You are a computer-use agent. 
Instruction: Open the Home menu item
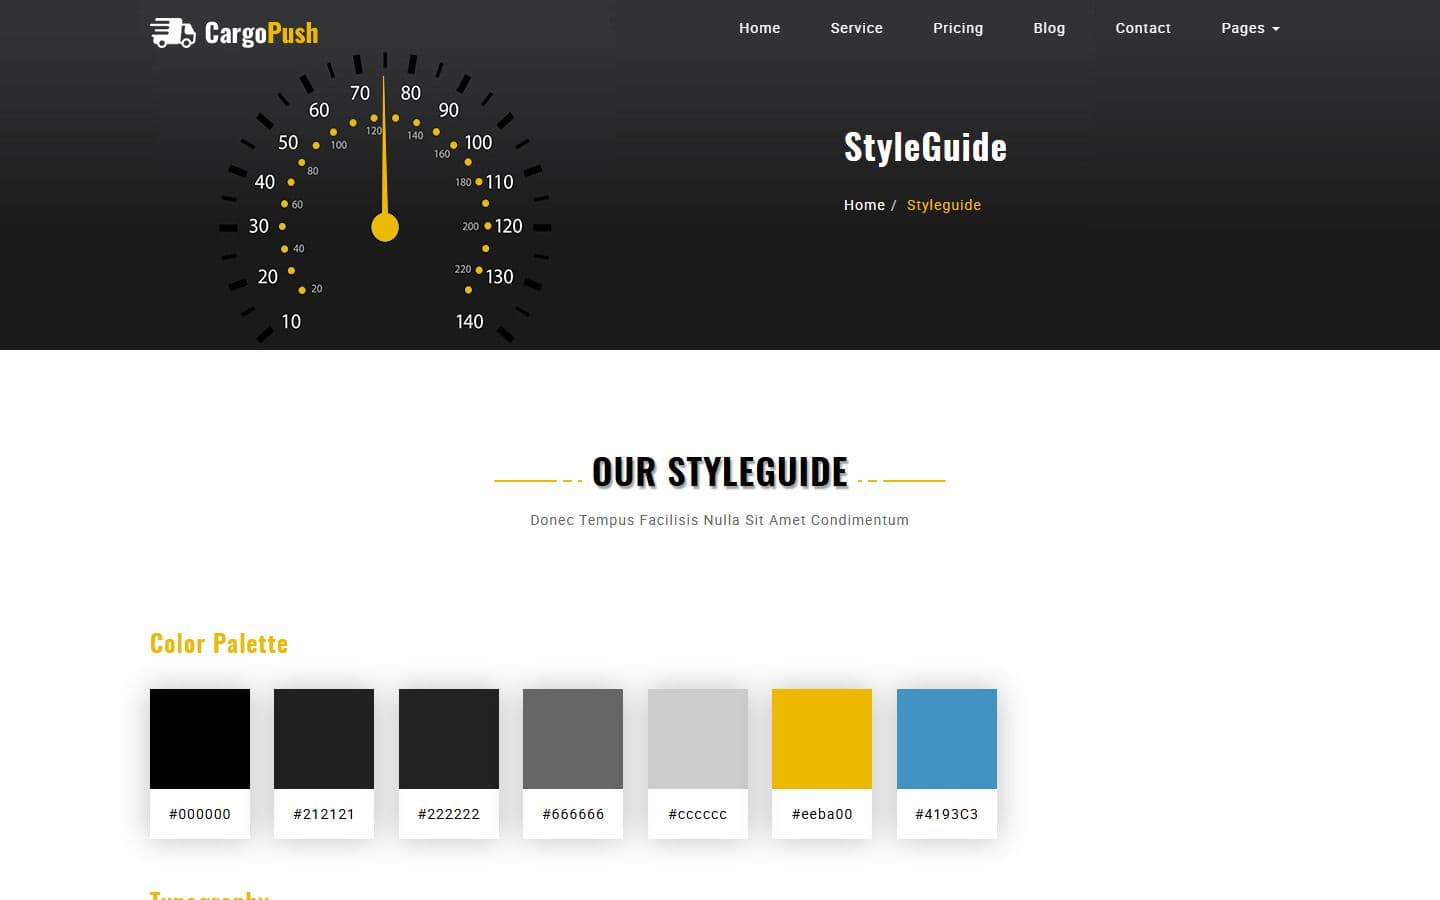click(x=759, y=28)
